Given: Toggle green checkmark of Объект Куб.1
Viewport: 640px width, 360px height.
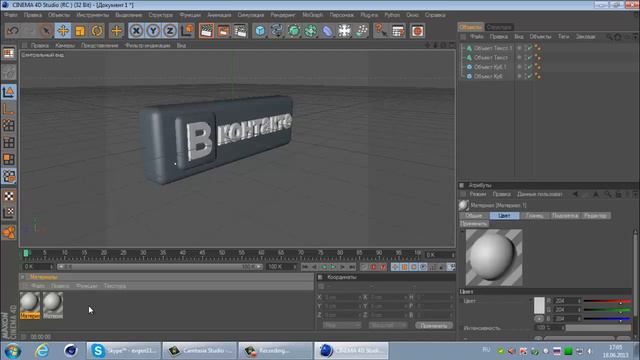Looking at the screenshot, I should 529,67.
